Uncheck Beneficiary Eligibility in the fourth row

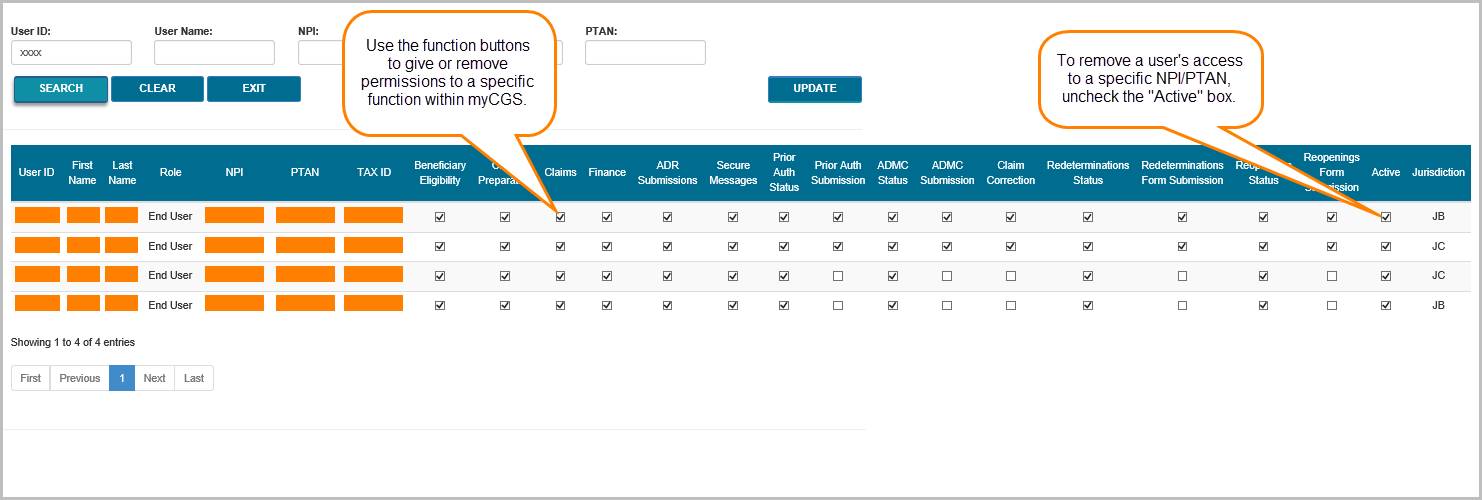point(439,306)
